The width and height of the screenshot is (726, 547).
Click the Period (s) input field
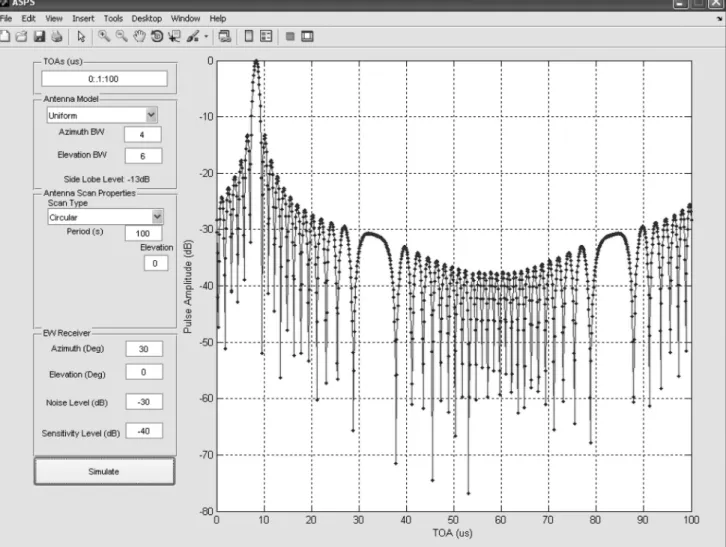(144, 233)
